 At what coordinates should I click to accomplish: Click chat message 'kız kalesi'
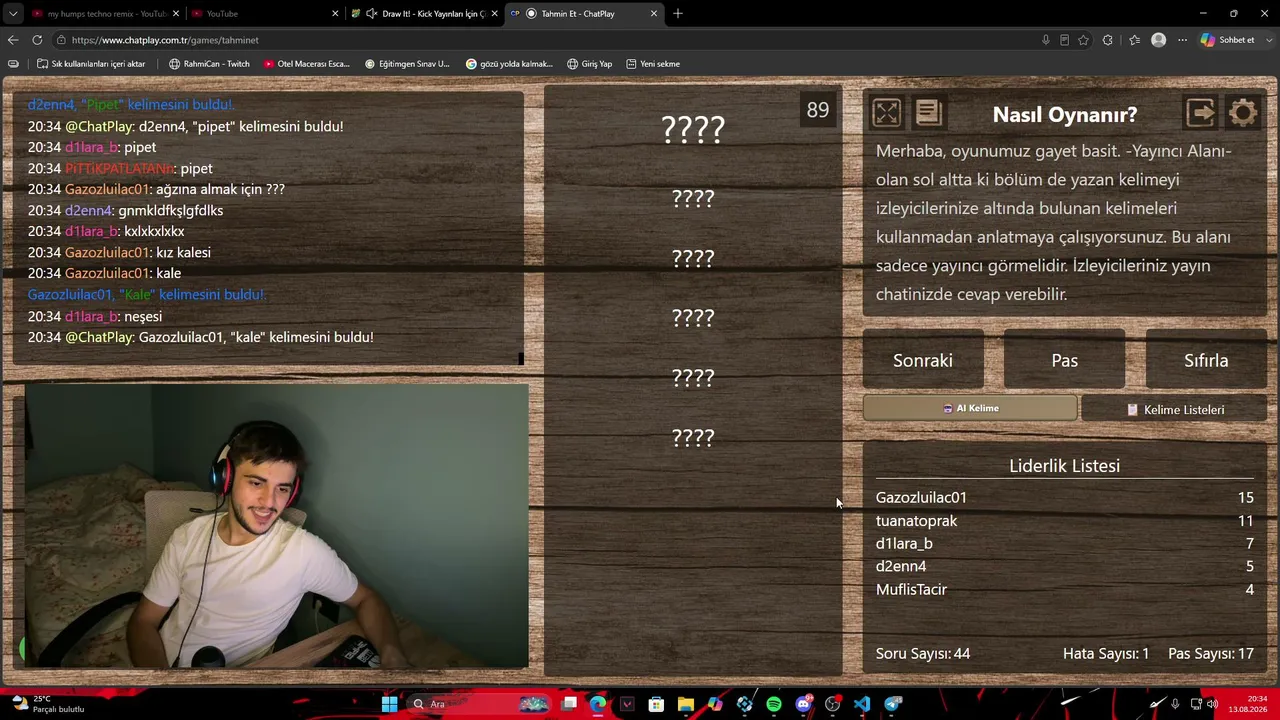click(x=183, y=252)
